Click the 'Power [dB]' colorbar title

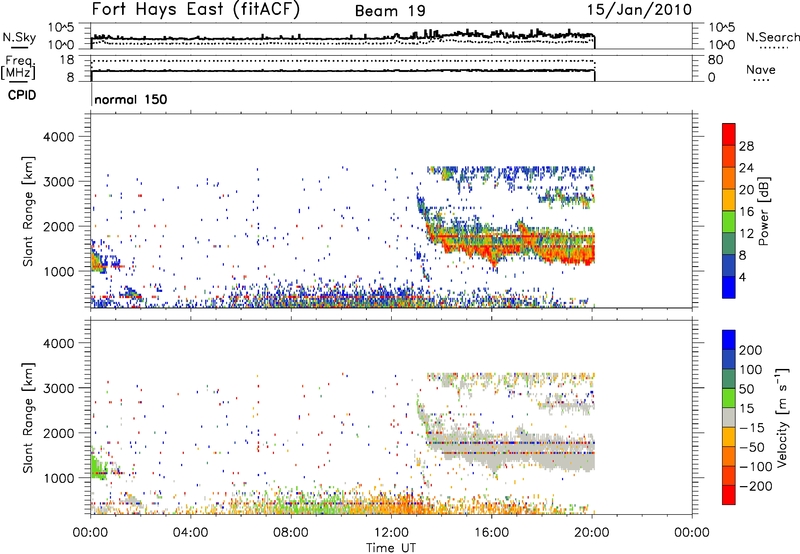click(763, 211)
